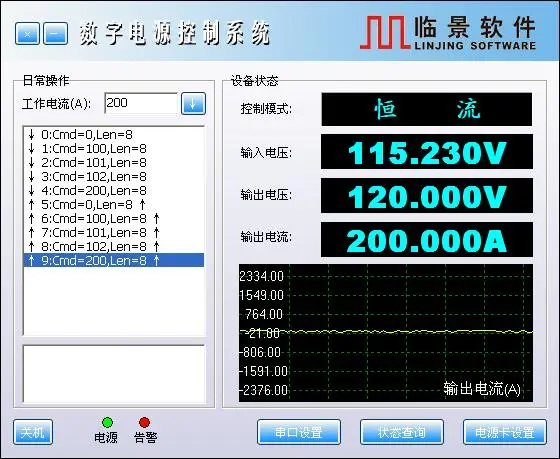Click the Linjing Software logo
The width and height of the screenshot is (560, 459).
448,32
